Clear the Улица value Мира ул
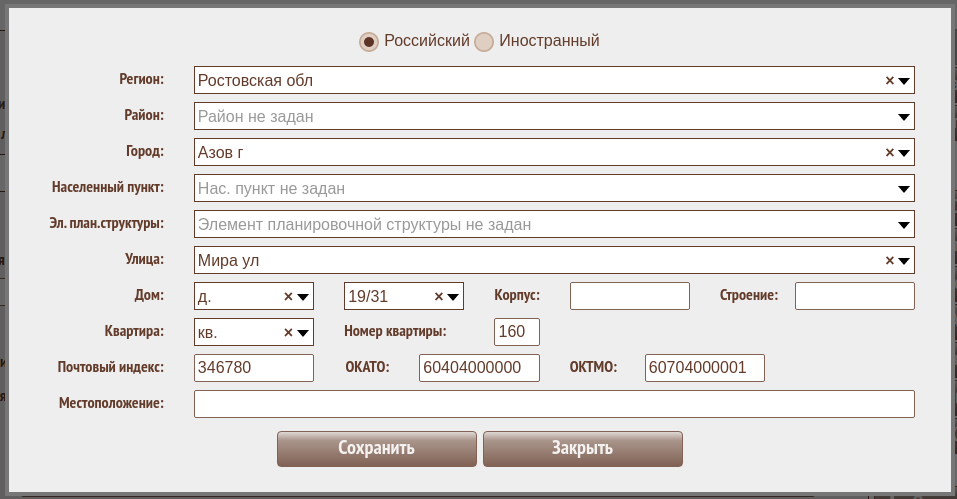Image resolution: width=957 pixels, height=499 pixels. pos(889,261)
